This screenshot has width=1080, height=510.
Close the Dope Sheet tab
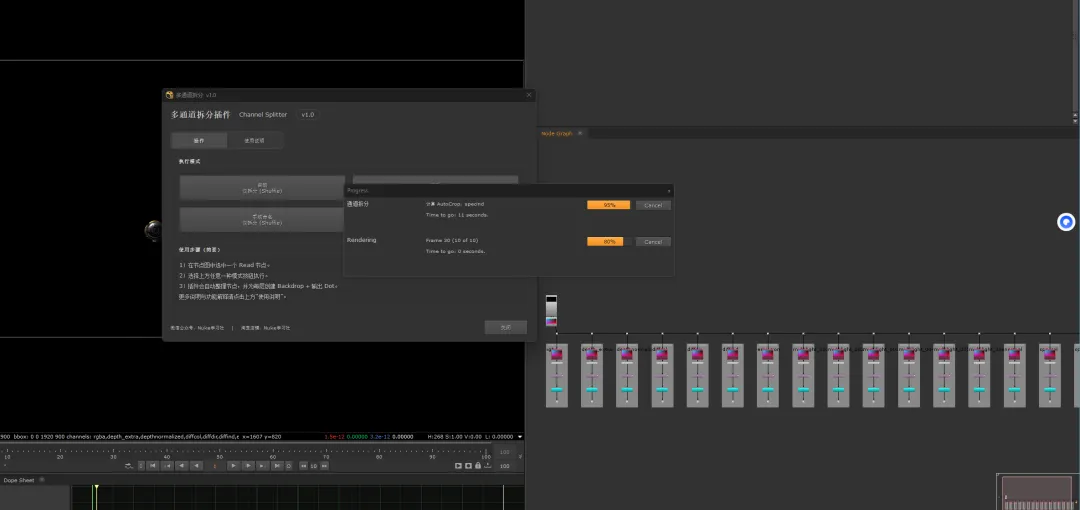coord(41,480)
